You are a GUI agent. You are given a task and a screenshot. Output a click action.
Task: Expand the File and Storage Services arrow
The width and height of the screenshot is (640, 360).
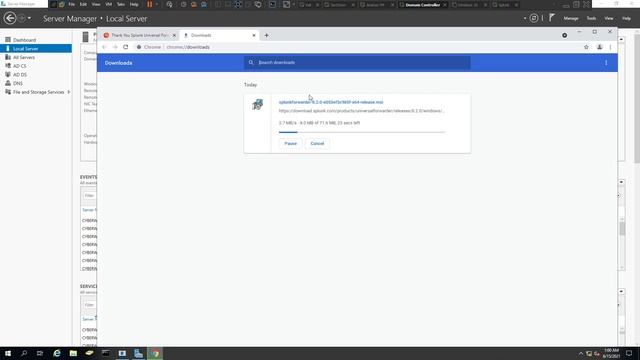coord(69,92)
